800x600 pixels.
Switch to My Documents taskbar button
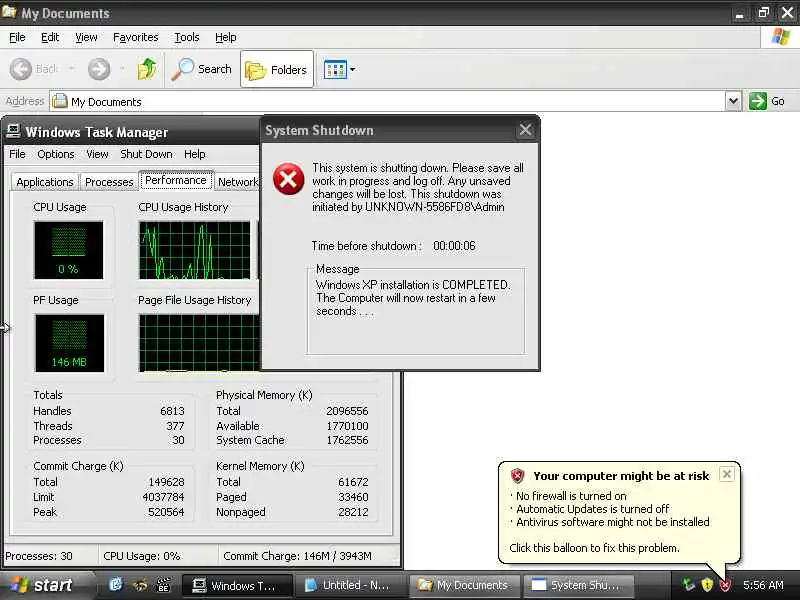(x=465, y=586)
